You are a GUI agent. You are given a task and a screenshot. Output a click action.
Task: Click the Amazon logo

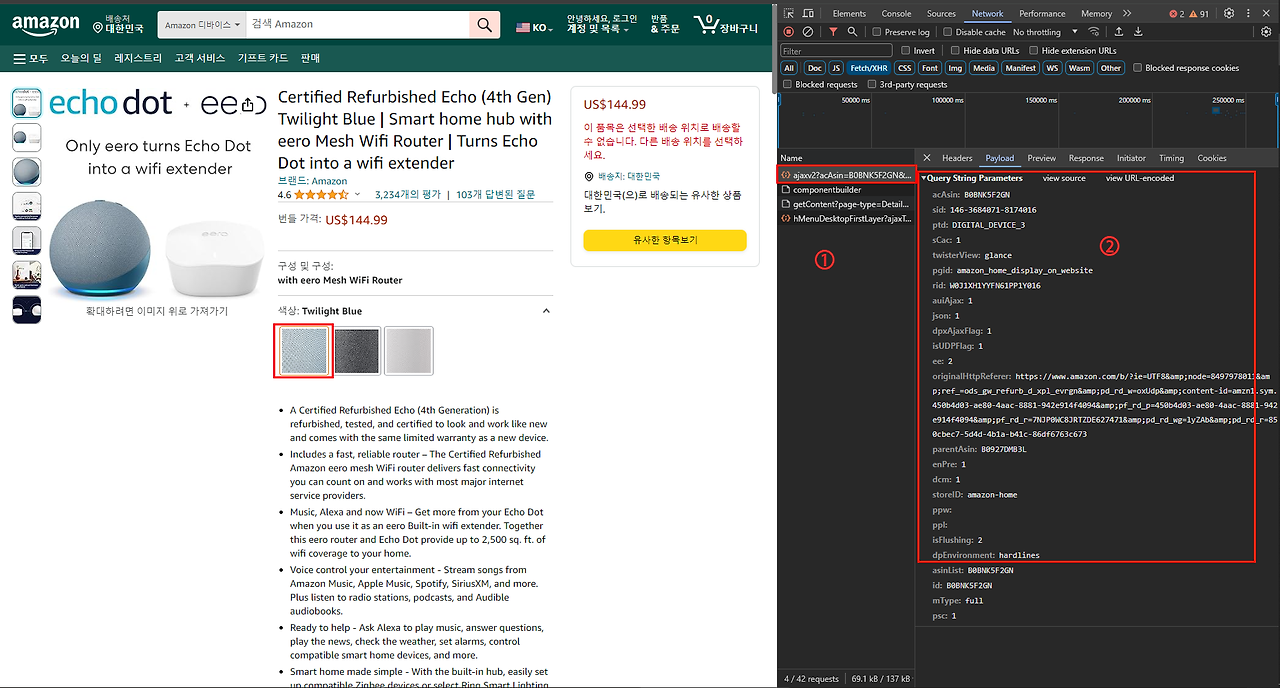click(x=46, y=24)
